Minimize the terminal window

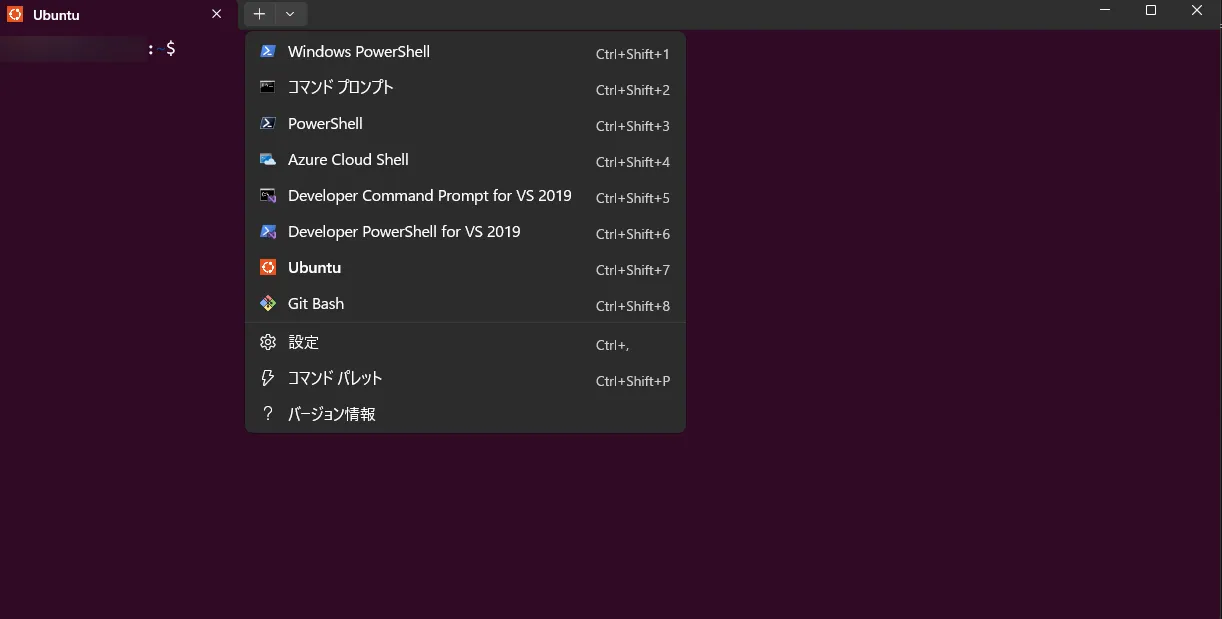[1105, 11]
